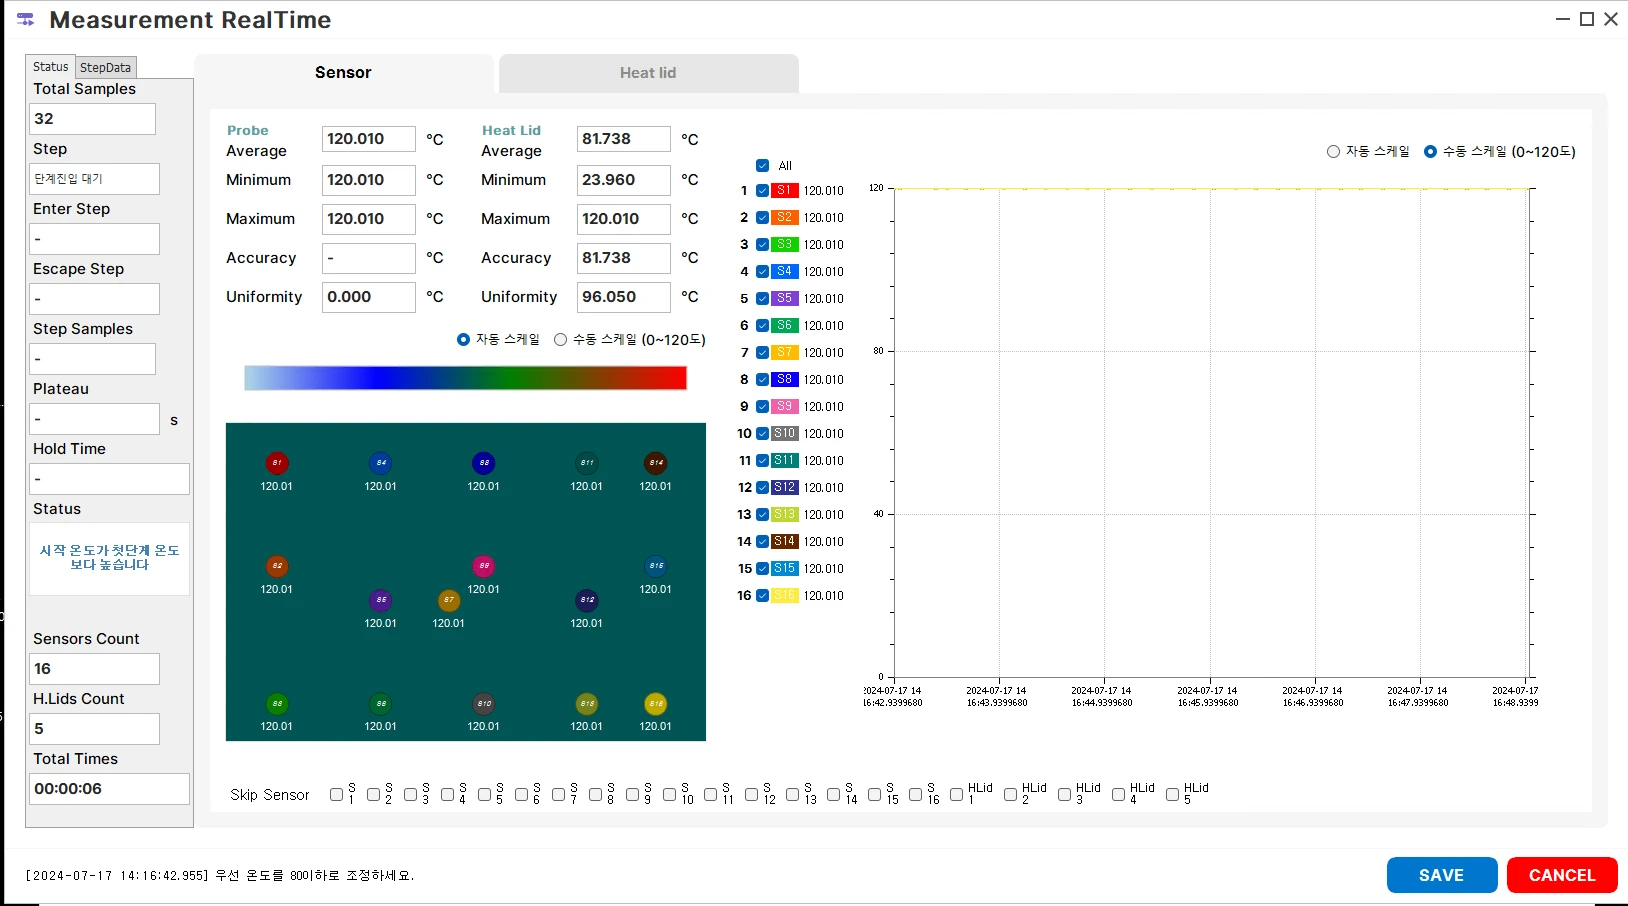Click the amber S7 sensor dot on the map
Image resolution: width=1628 pixels, height=906 pixels.
(449, 600)
